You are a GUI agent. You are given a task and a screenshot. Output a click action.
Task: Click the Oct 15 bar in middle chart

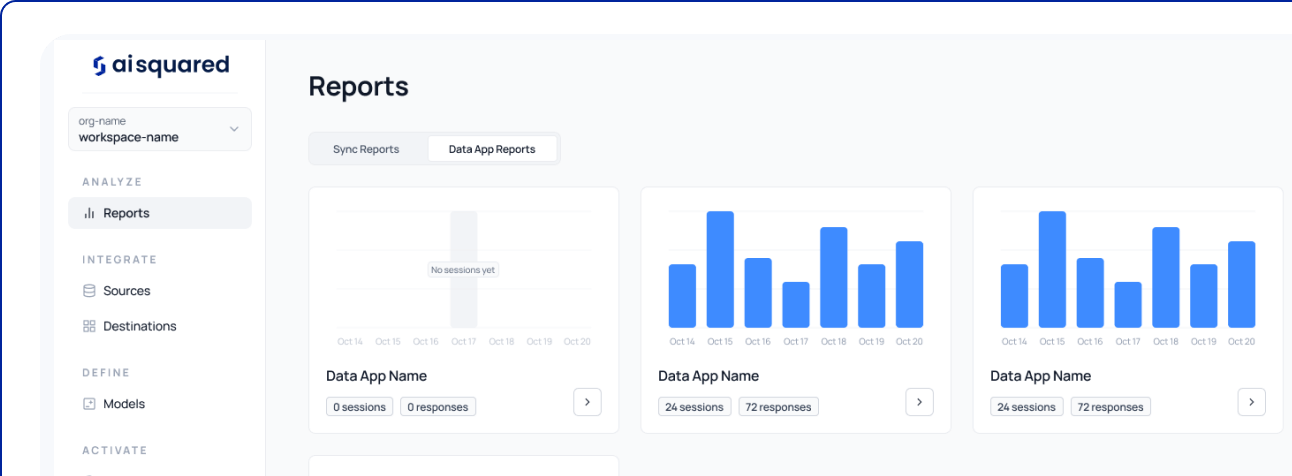(720, 269)
